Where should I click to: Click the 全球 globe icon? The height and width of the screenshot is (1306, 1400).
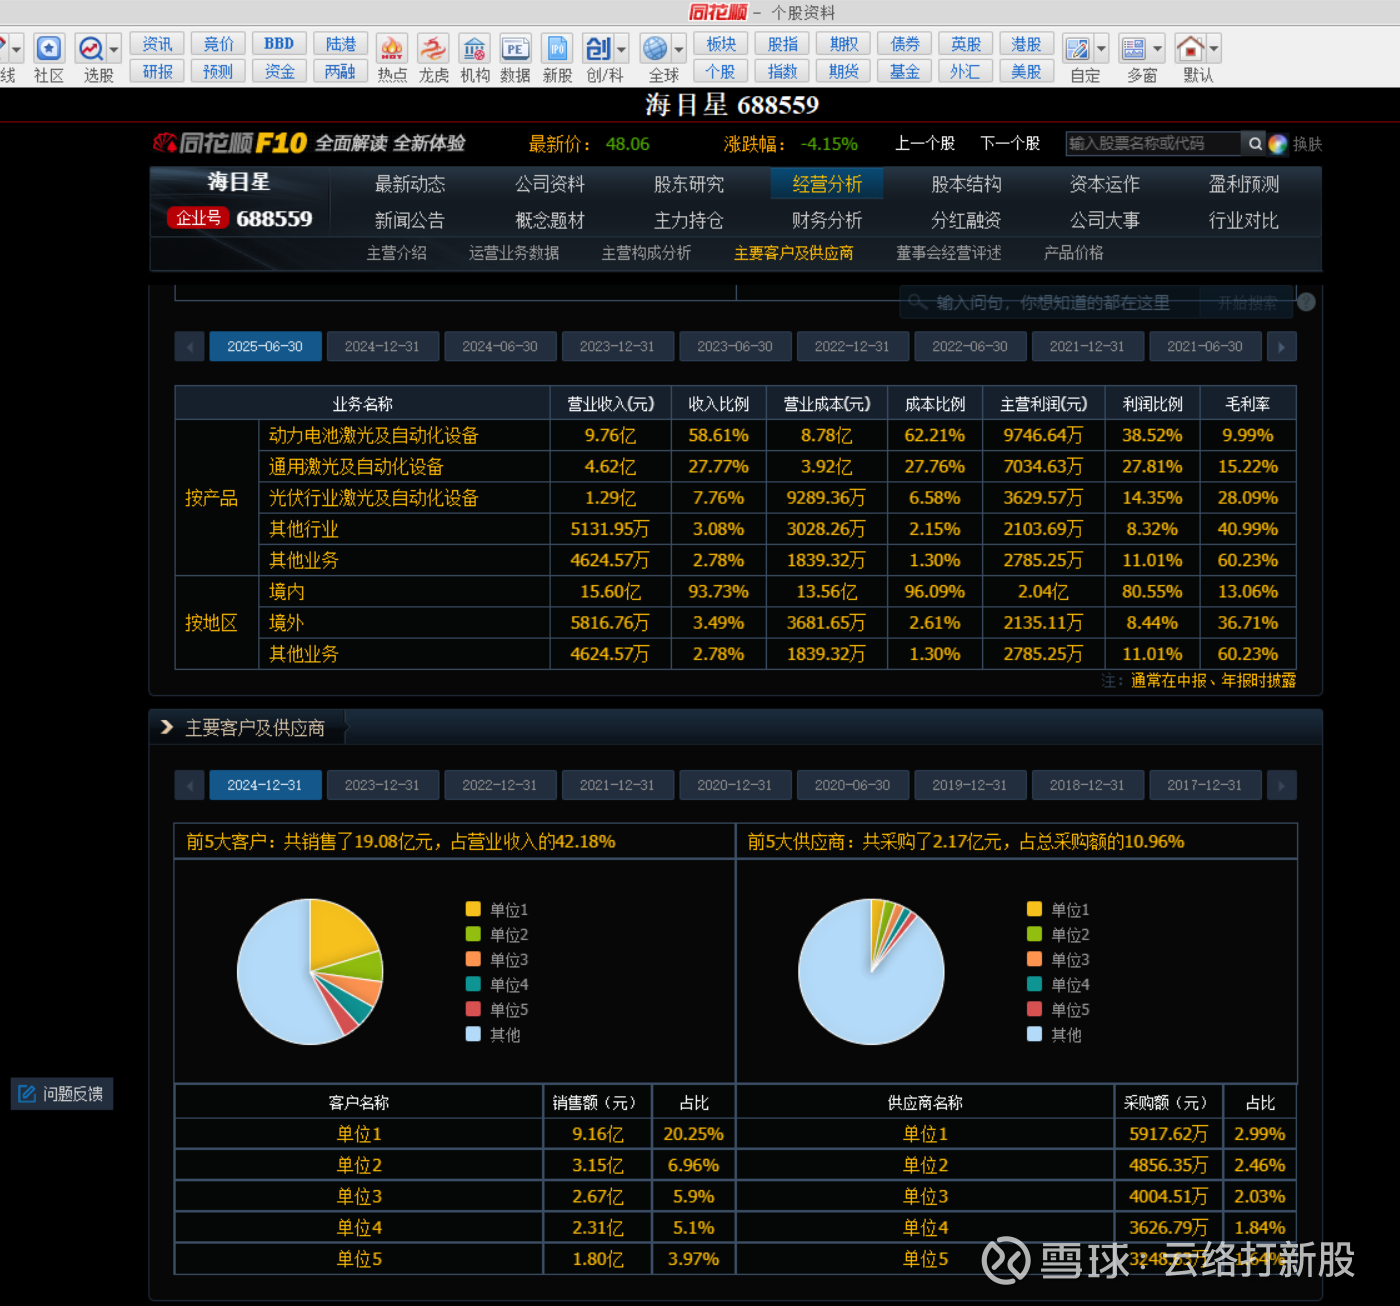coord(655,48)
